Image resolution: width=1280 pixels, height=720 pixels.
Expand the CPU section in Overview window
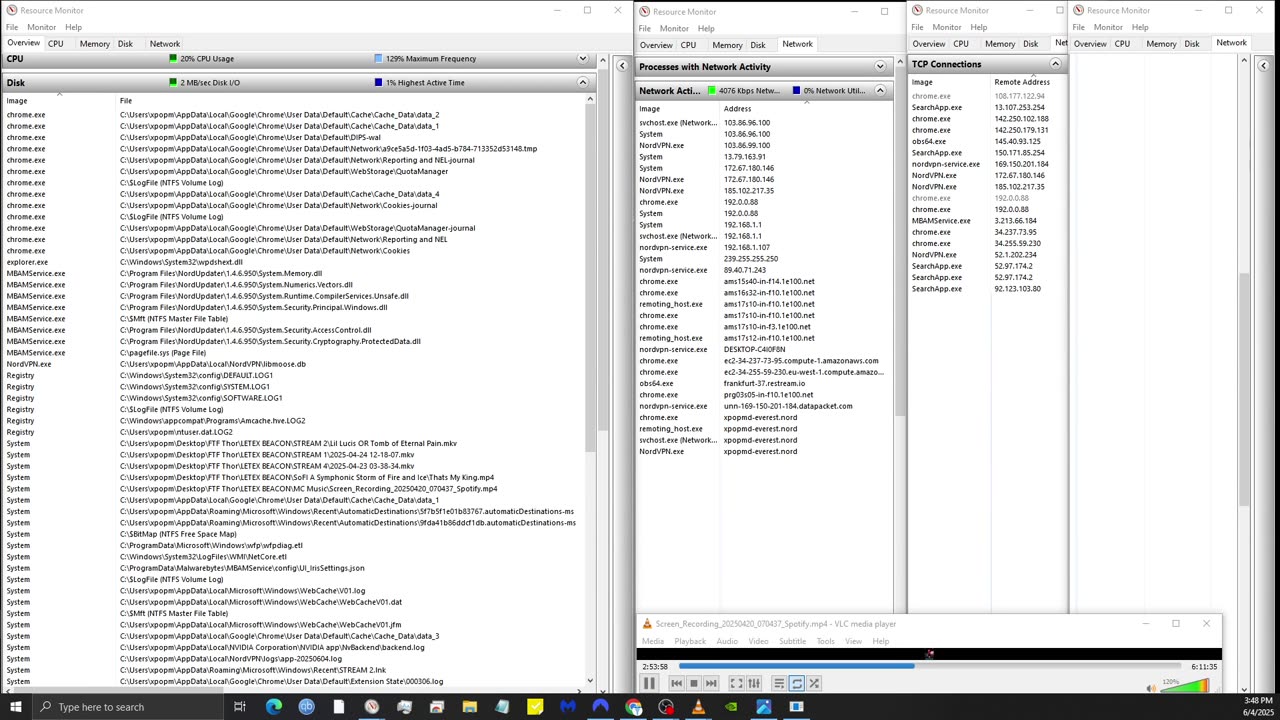tap(582, 59)
